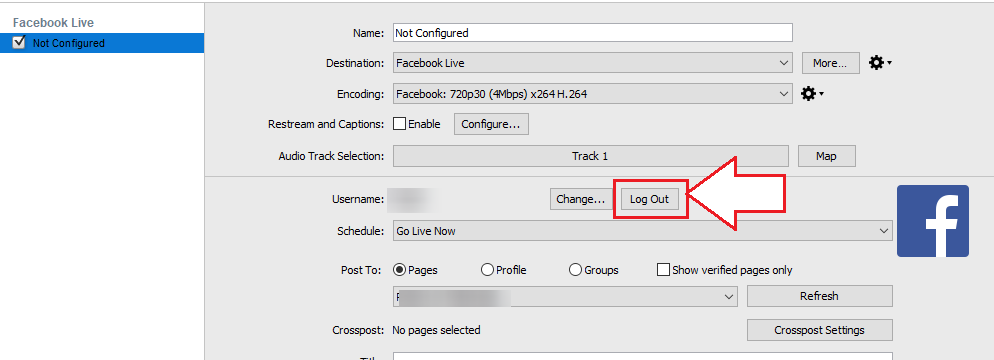Open More... destinations button
Image resolution: width=994 pixels, height=360 pixels.
coord(830,63)
